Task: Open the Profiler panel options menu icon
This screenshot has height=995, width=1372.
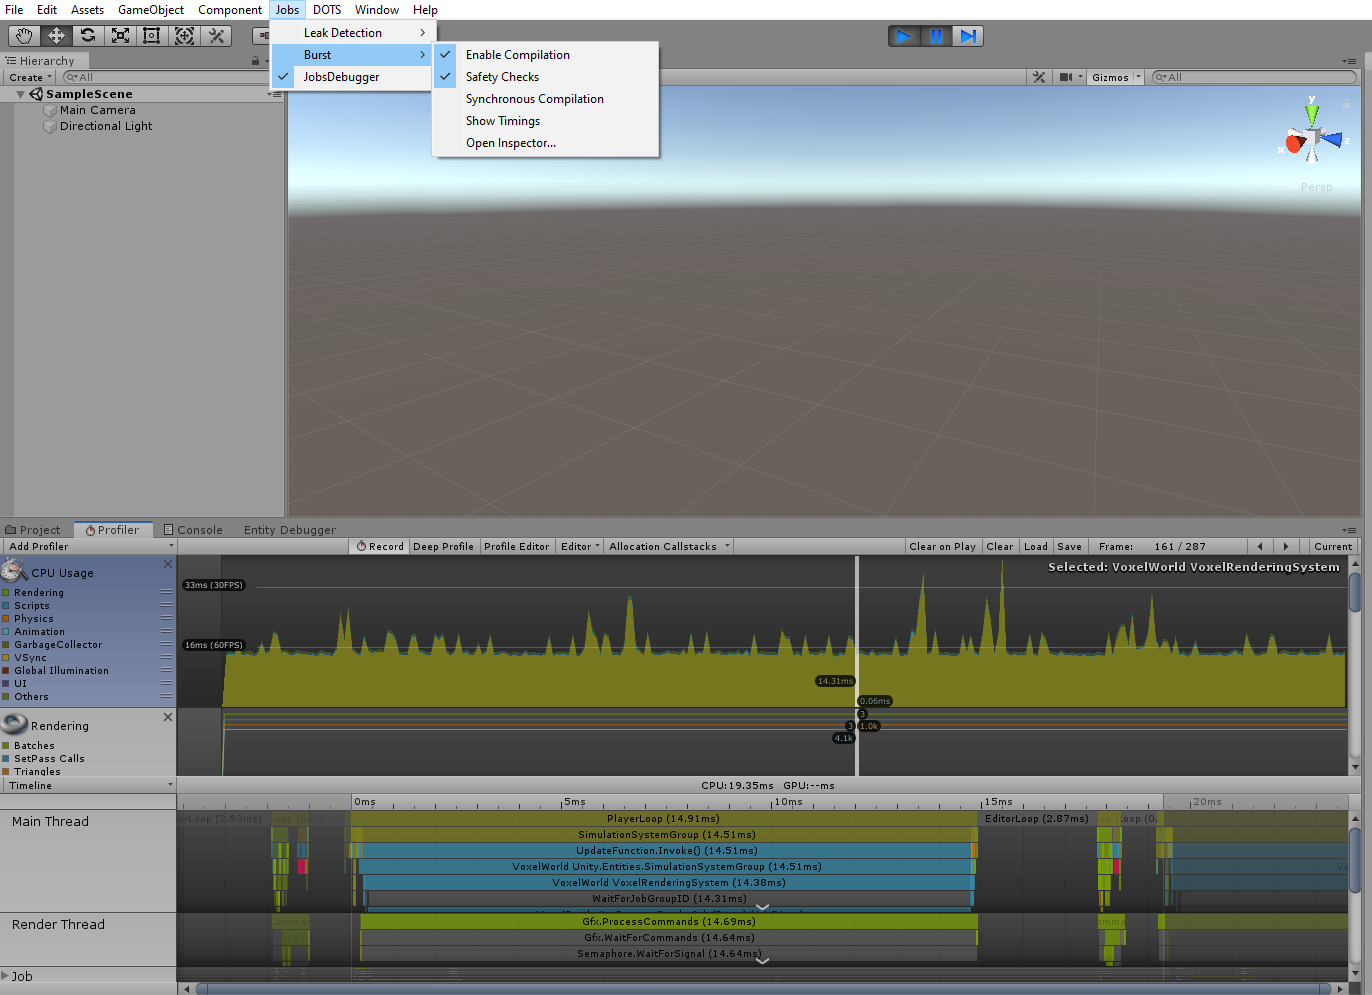Action: [1349, 530]
